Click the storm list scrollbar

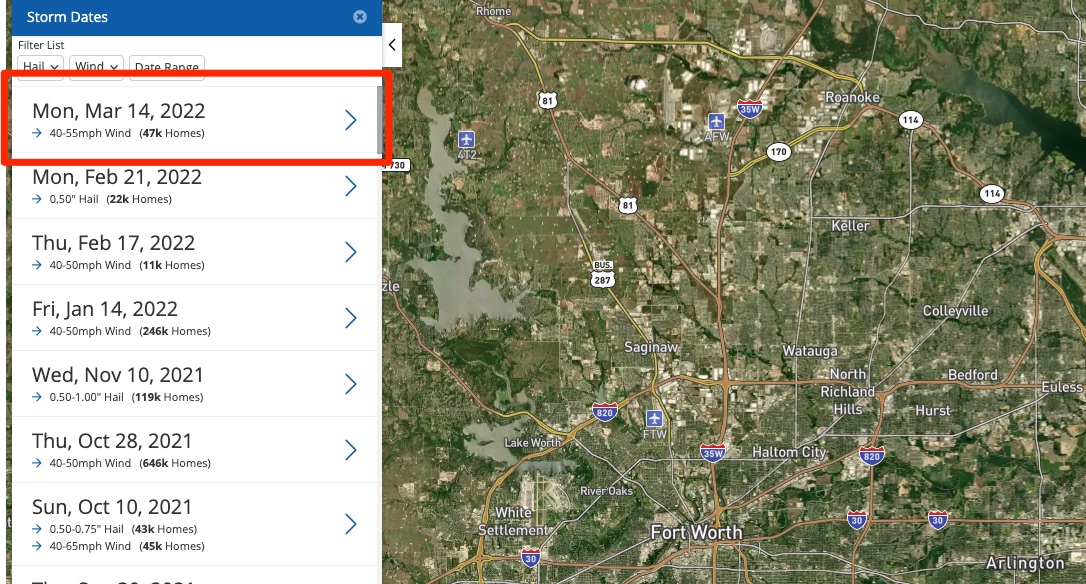click(378, 120)
